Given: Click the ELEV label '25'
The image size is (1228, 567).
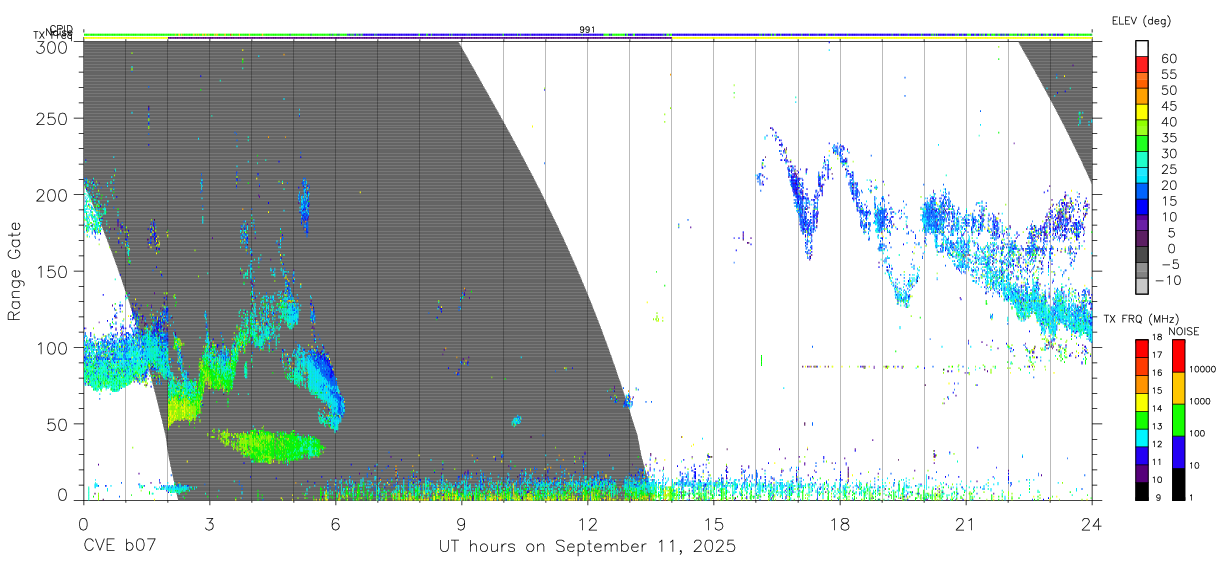Looking at the screenshot, I should click(1167, 169).
